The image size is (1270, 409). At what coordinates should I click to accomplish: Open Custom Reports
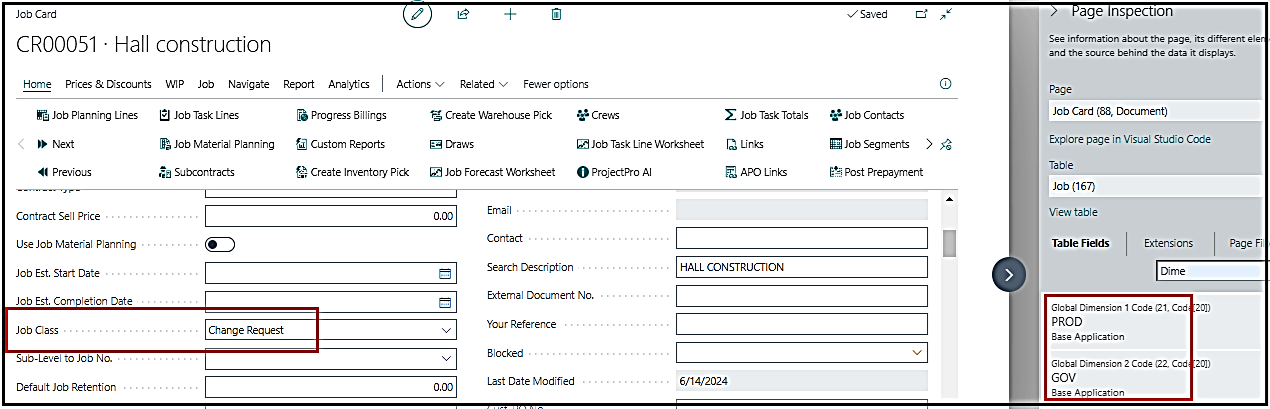pyautogui.click(x=340, y=144)
